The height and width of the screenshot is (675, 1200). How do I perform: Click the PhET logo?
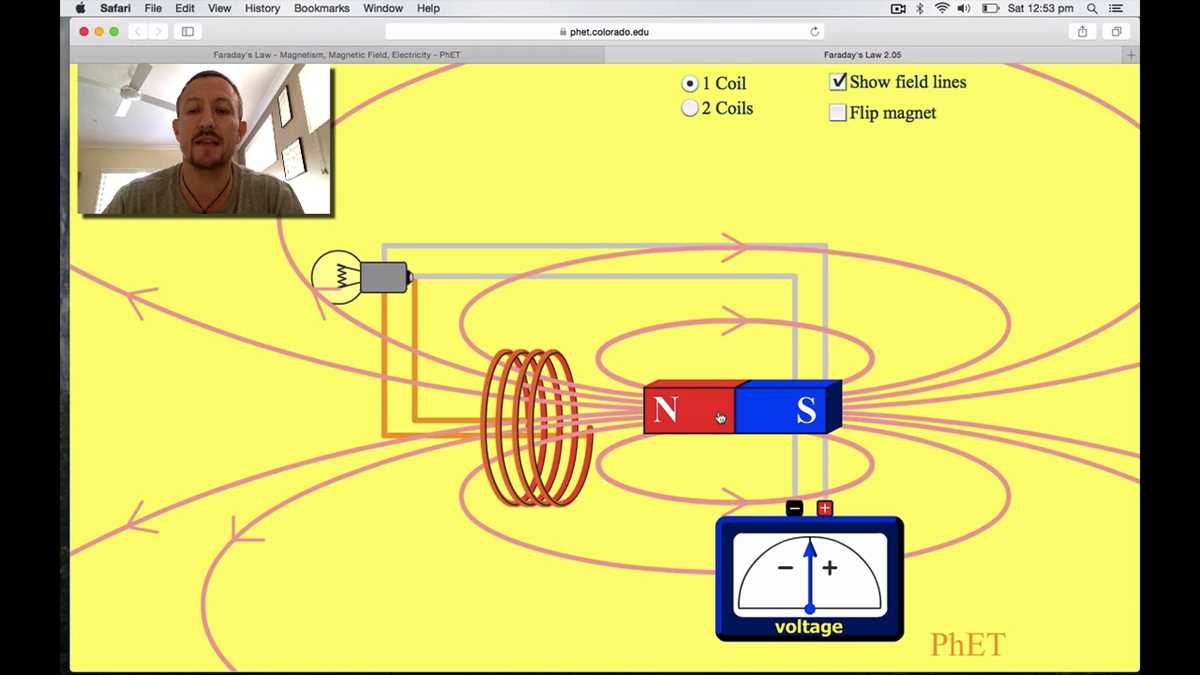pos(967,645)
